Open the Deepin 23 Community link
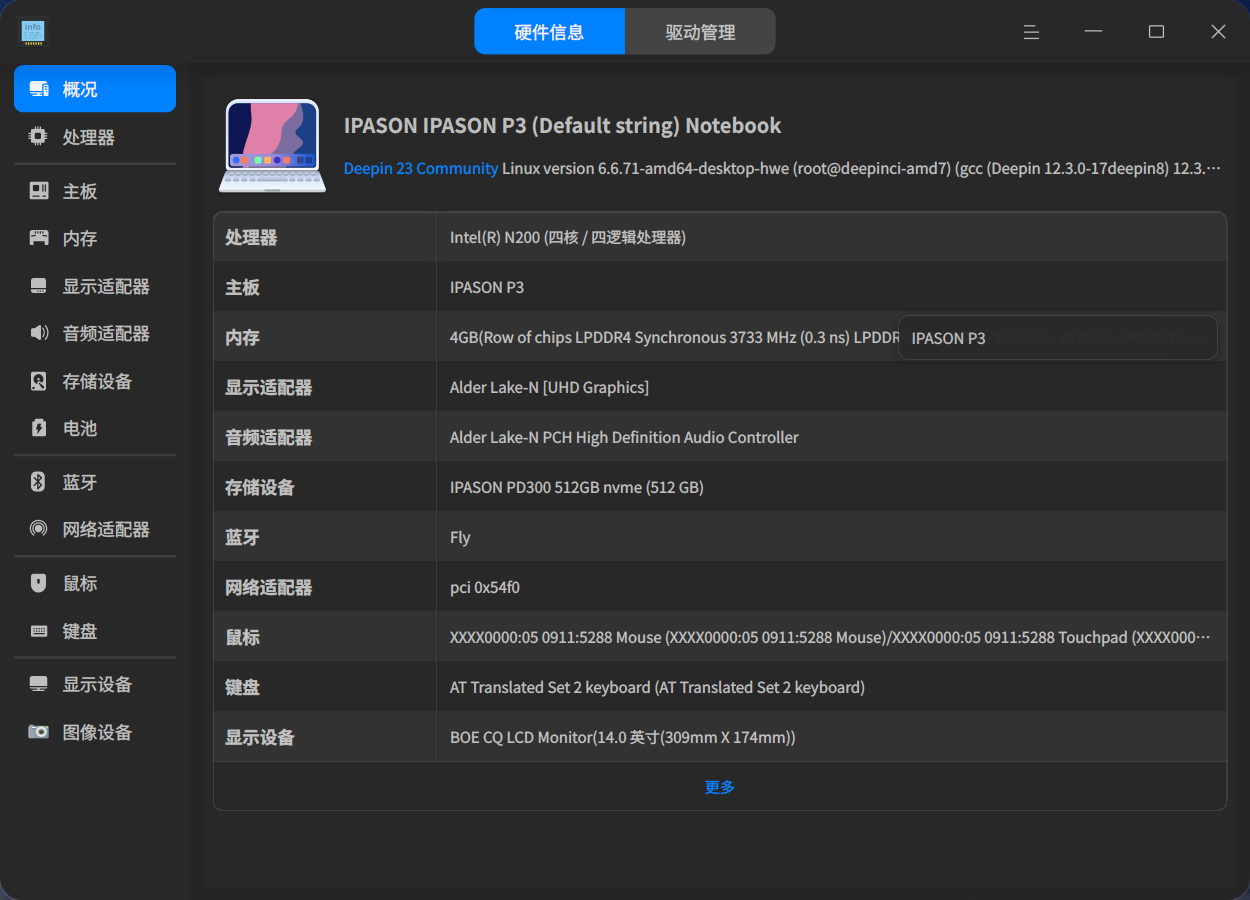This screenshot has width=1250, height=900. pyautogui.click(x=421, y=168)
